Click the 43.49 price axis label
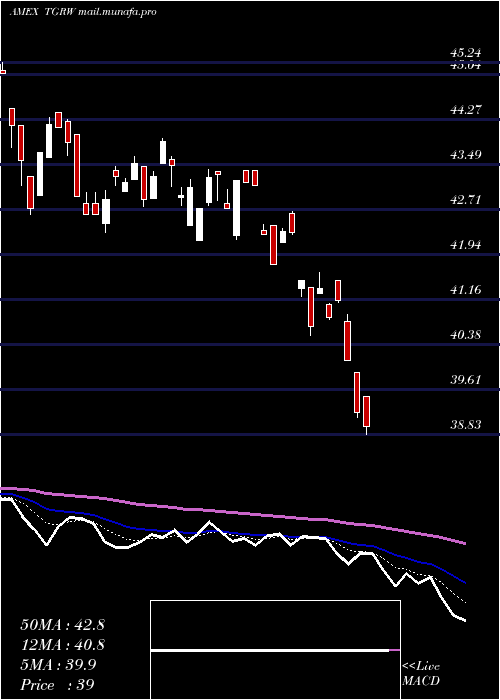 point(465,154)
